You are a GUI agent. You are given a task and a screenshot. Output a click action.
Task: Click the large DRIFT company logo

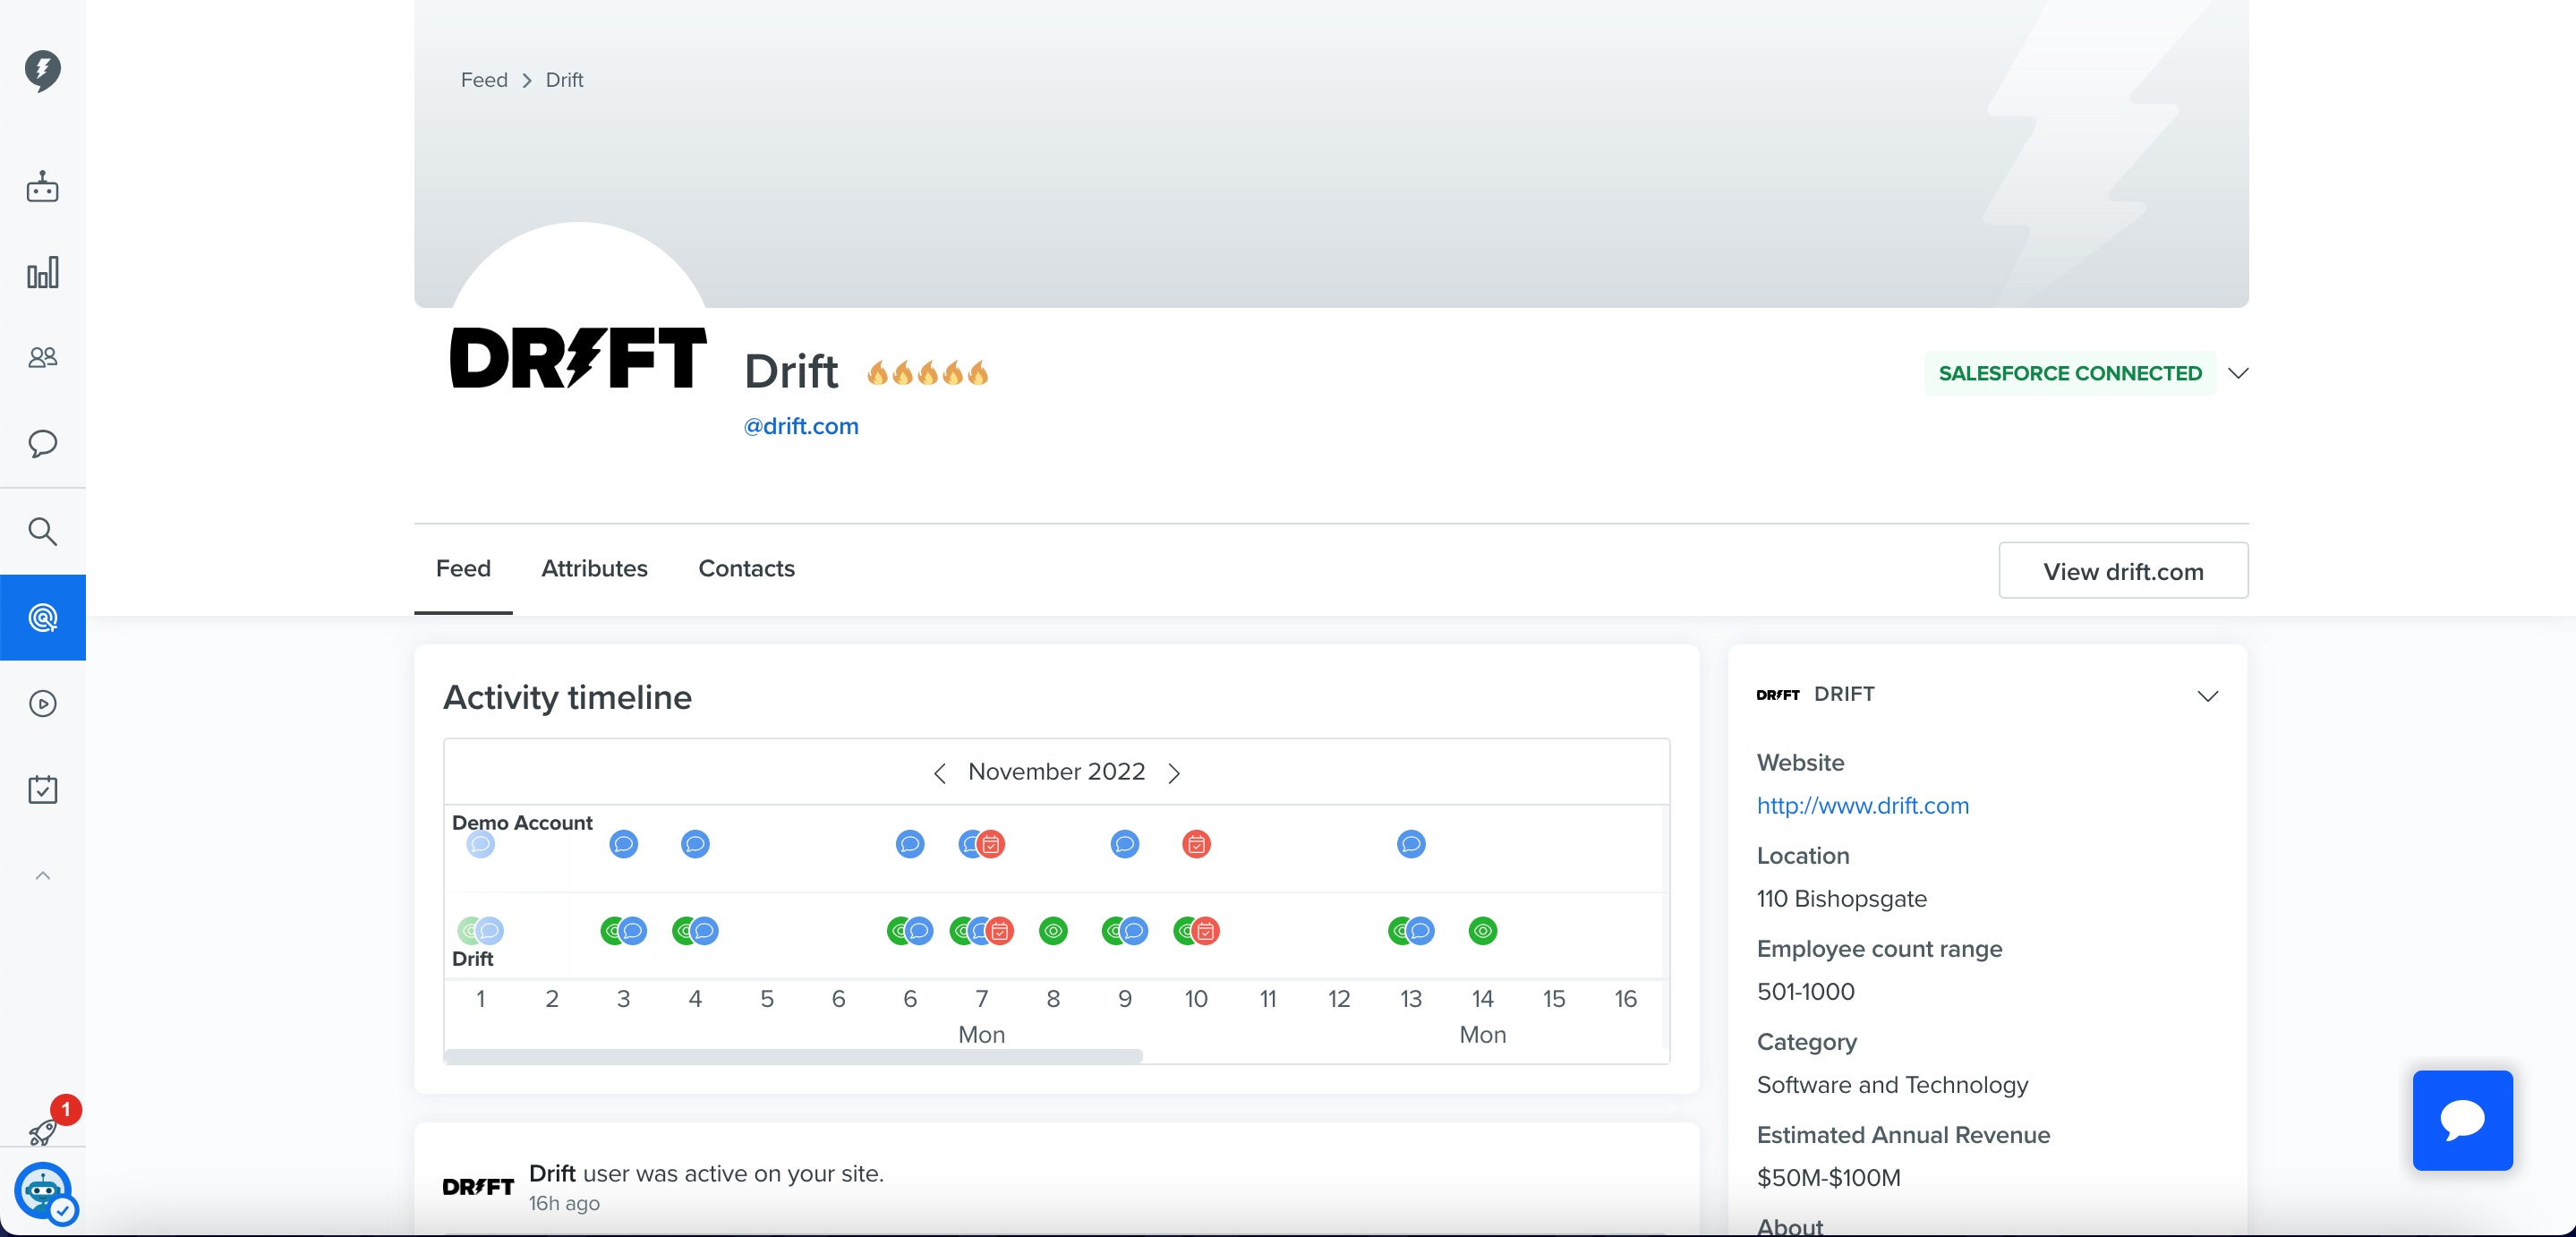coord(578,357)
